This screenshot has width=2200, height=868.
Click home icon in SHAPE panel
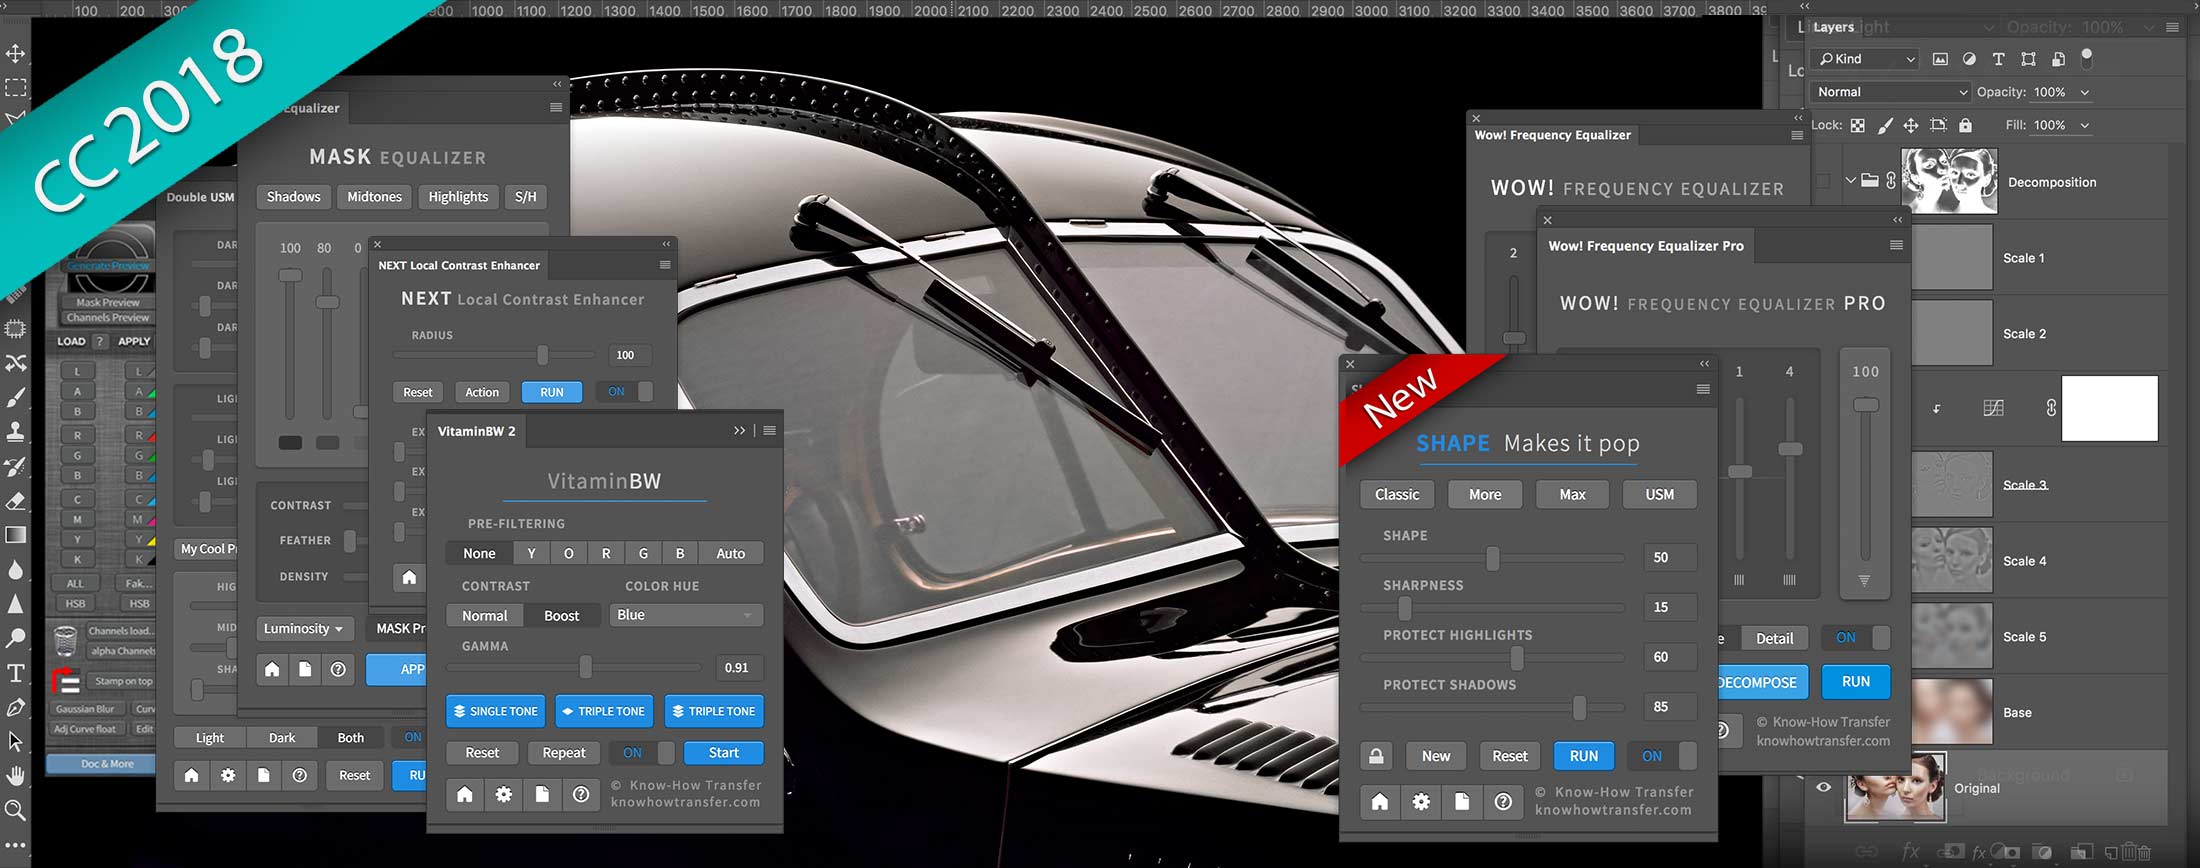click(x=1380, y=801)
